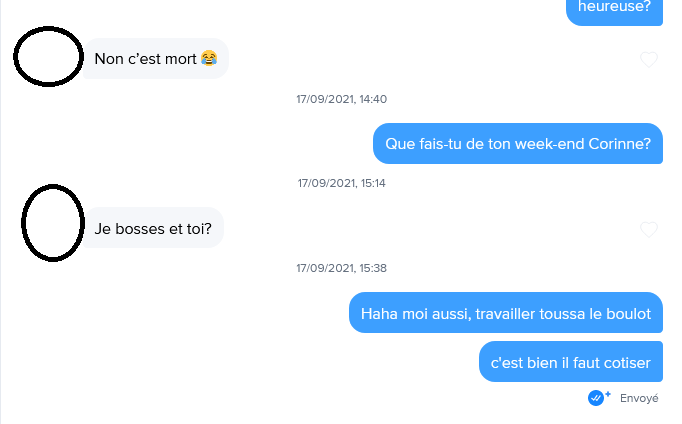This screenshot has width=682, height=424.
Task: Click the blue double-check read receipt icon
Action: (595, 398)
